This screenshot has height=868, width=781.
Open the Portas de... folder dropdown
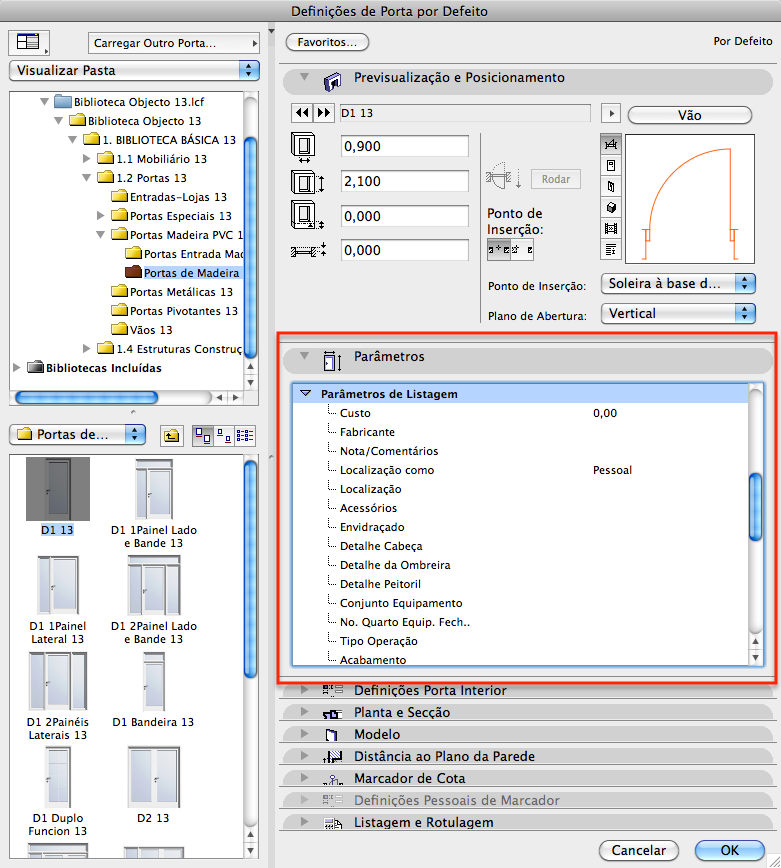[x=77, y=435]
